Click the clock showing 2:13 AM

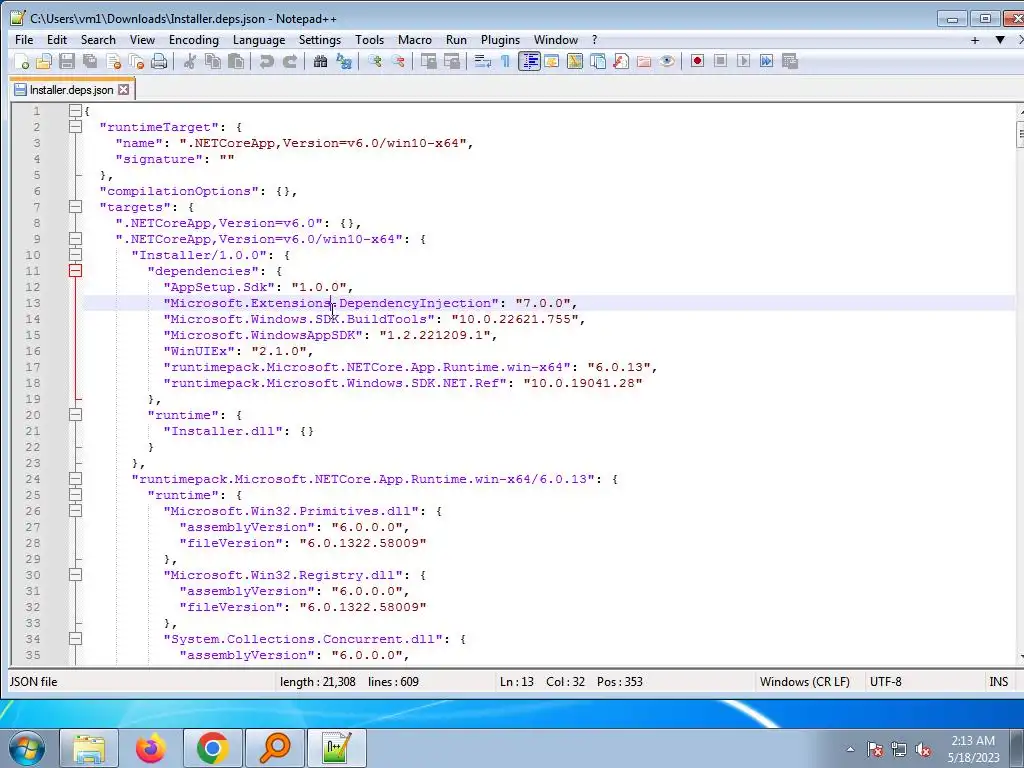(x=973, y=749)
